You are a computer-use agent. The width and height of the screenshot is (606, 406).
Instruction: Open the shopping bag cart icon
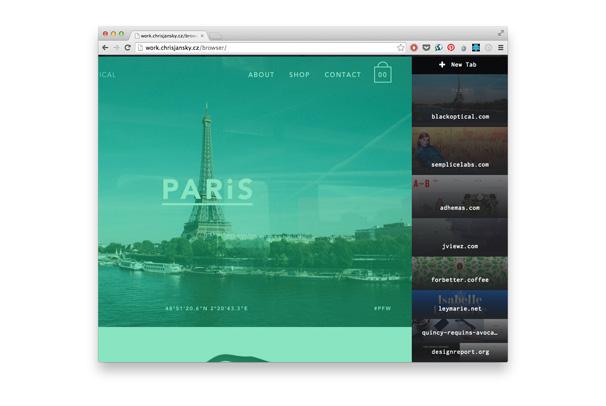click(x=383, y=74)
